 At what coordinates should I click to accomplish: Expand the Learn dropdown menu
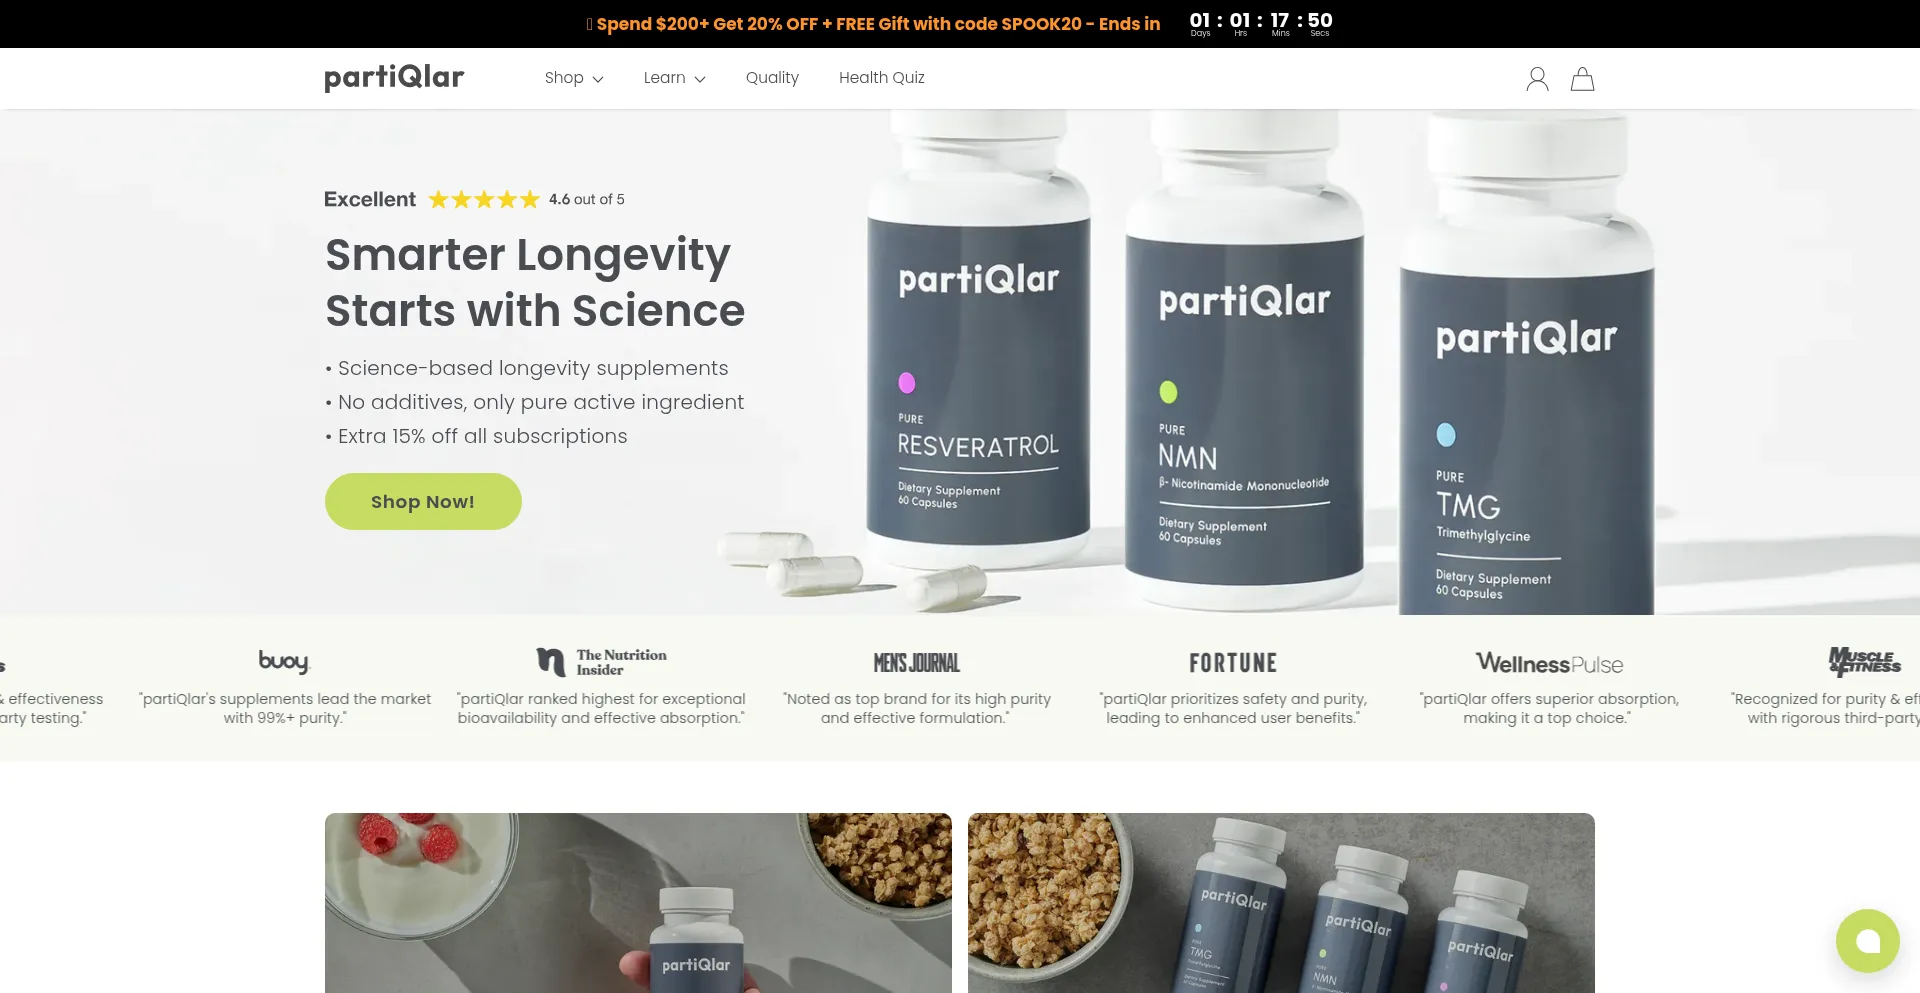point(674,78)
